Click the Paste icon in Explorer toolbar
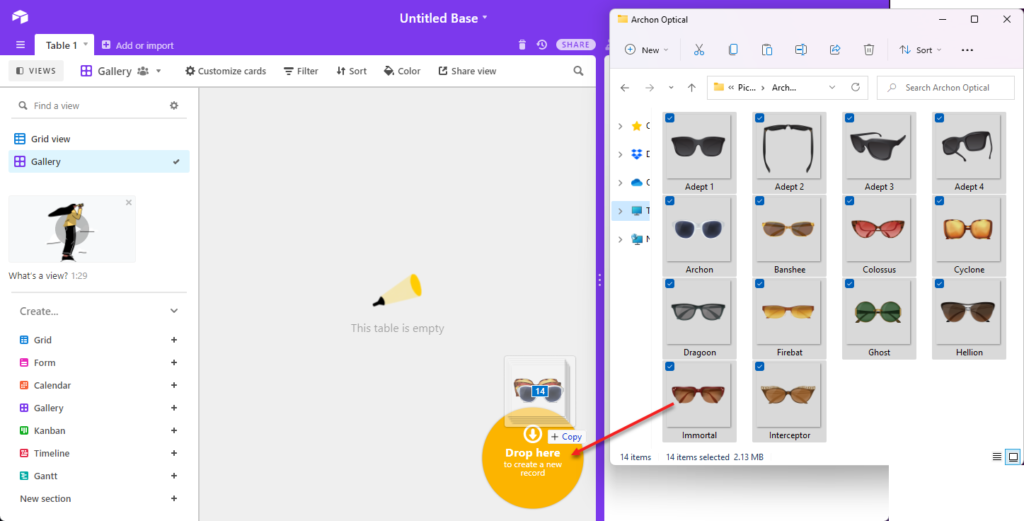This screenshot has width=1024, height=521. point(767,50)
